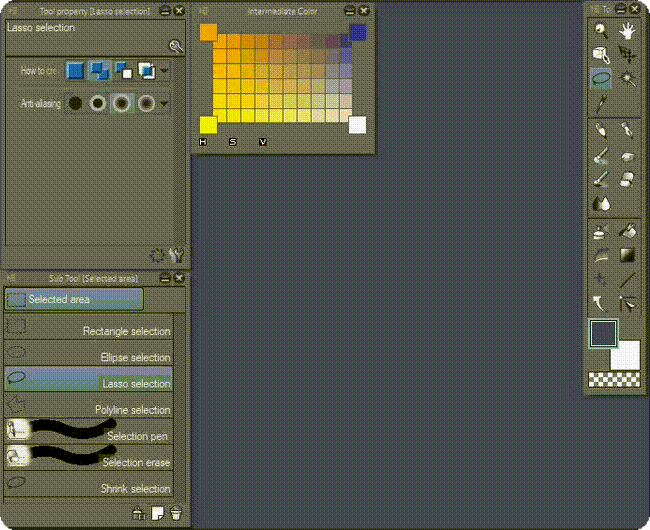Image resolution: width=650 pixels, height=530 pixels.
Task: Click the trash icon in Sub Tool panel
Action: (x=176, y=513)
